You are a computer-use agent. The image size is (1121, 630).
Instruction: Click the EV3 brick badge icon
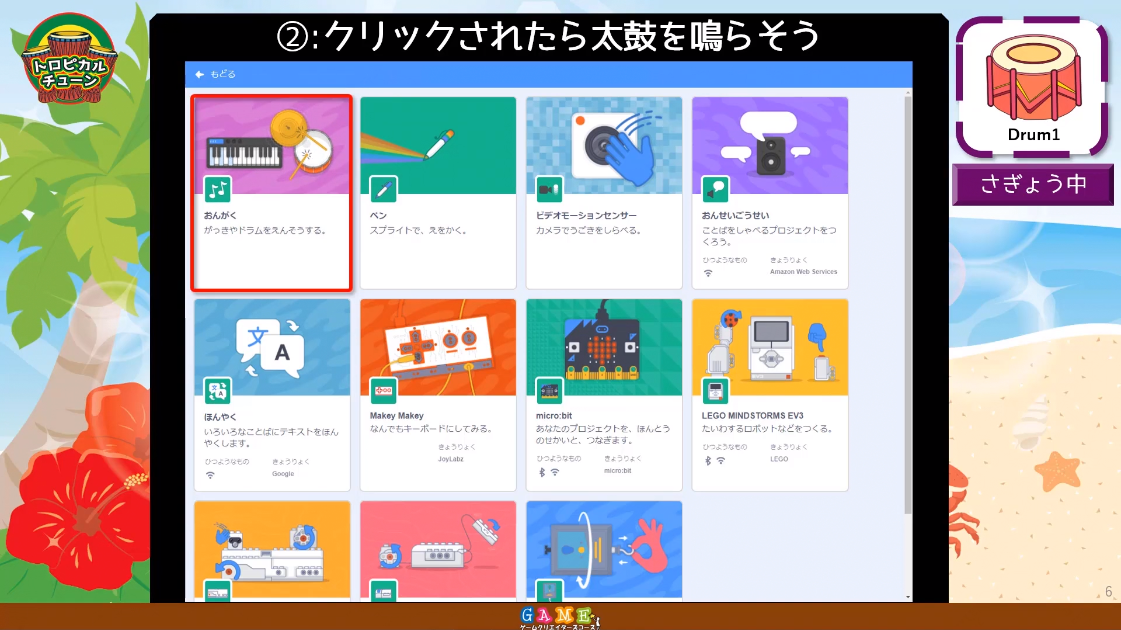coord(715,391)
